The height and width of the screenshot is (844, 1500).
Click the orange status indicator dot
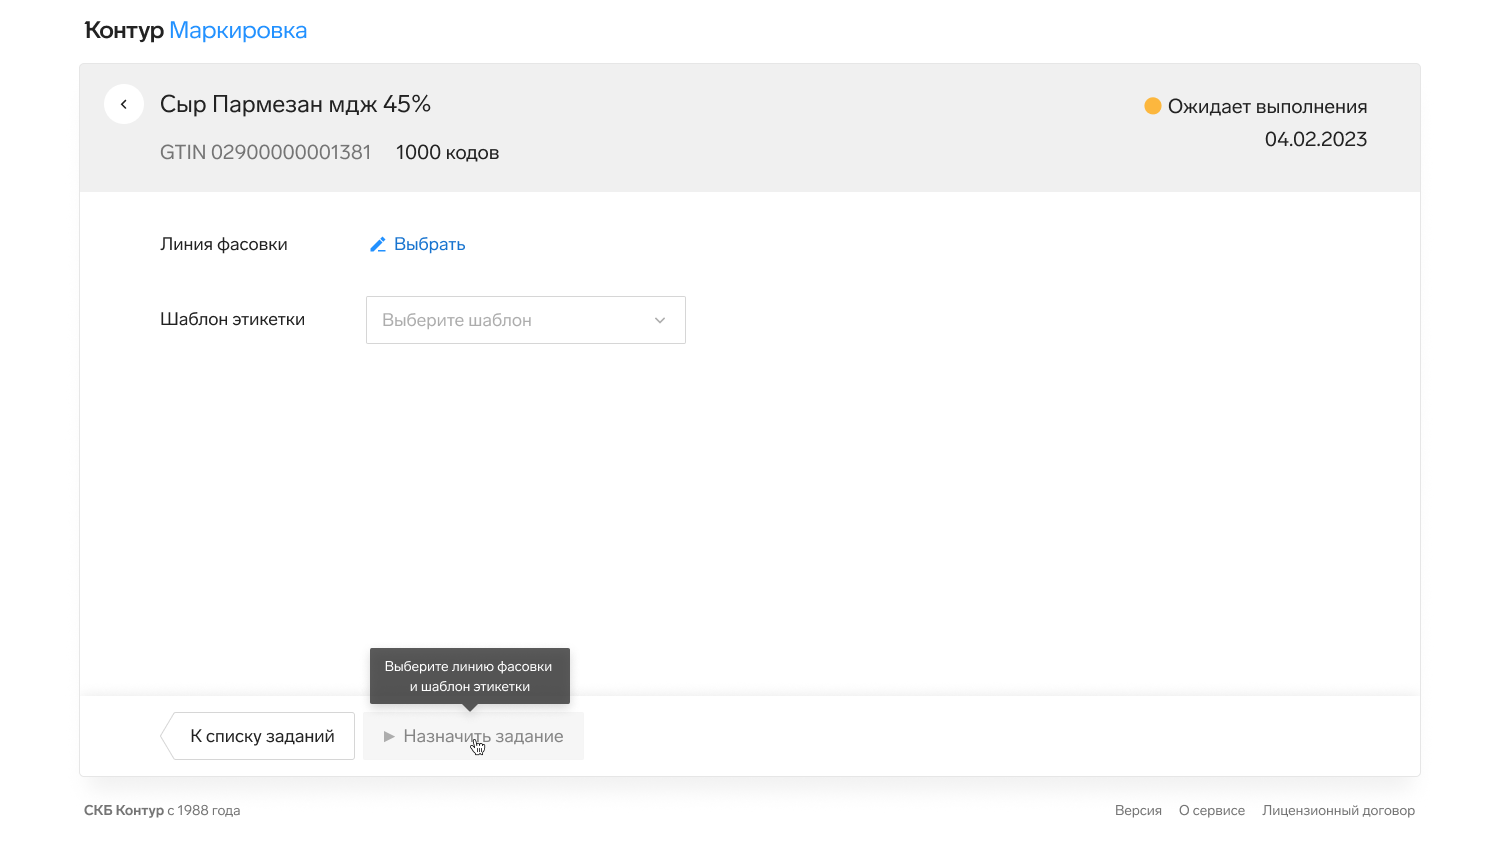[1153, 106]
